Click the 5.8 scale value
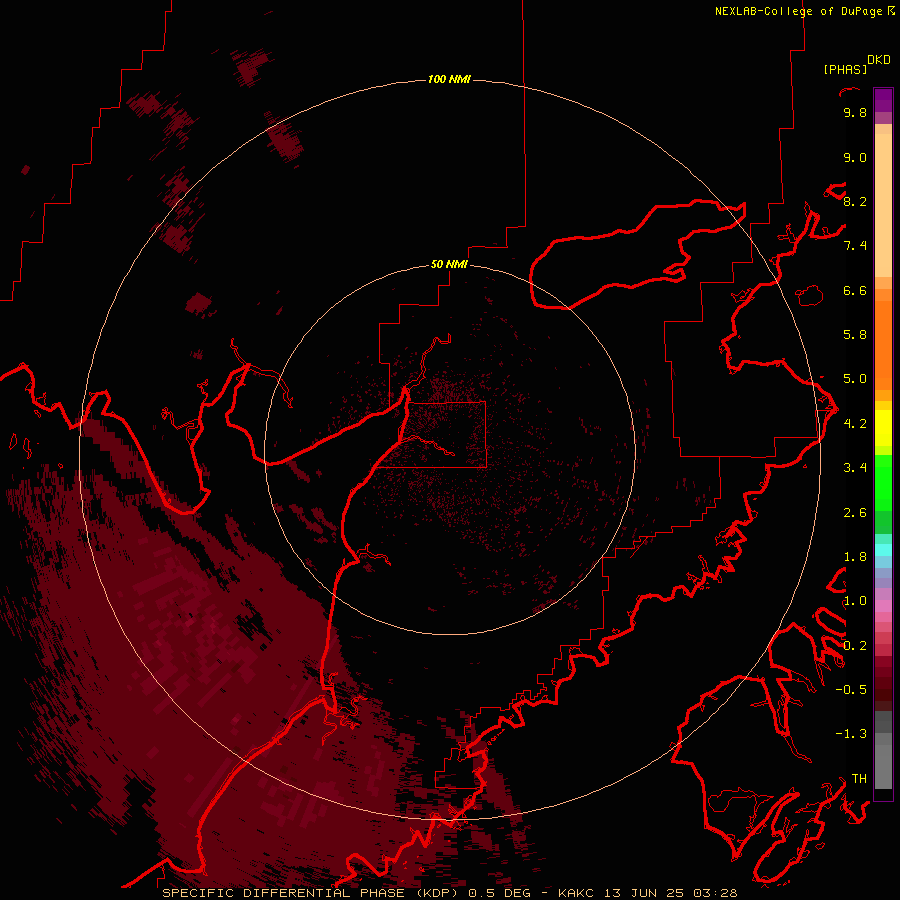Viewport: 900px width, 900px height. [855, 335]
